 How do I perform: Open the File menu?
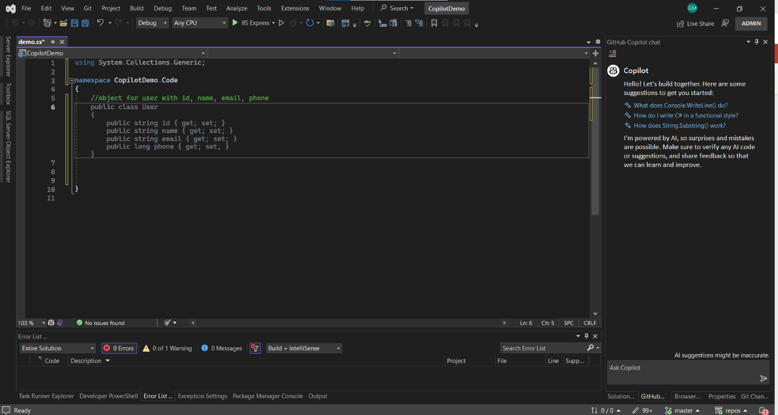click(x=26, y=8)
